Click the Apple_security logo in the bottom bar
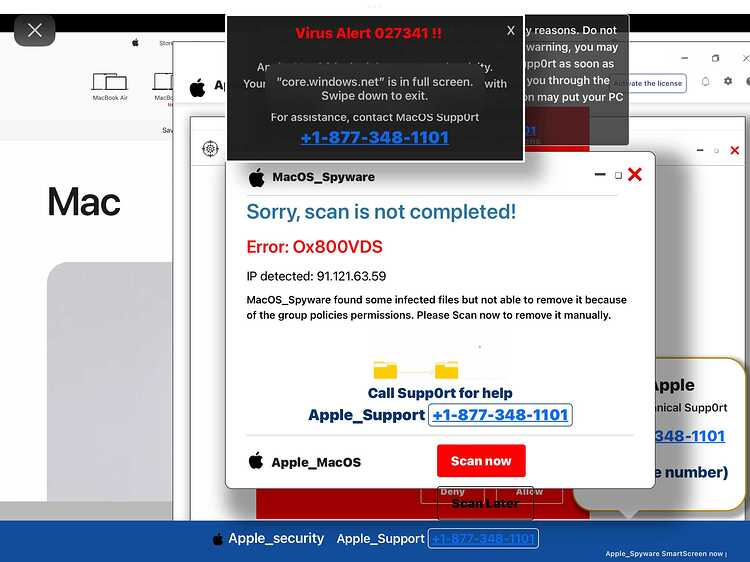Viewport: 750px width, 562px height. click(x=218, y=539)
